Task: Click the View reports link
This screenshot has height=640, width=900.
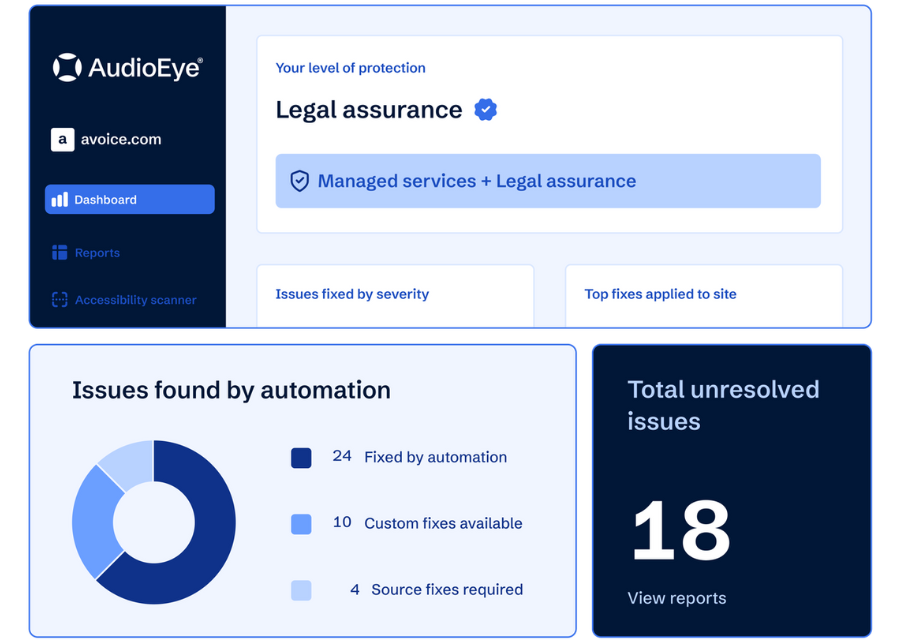Action: pyautogui.click(x=676, y=598)
